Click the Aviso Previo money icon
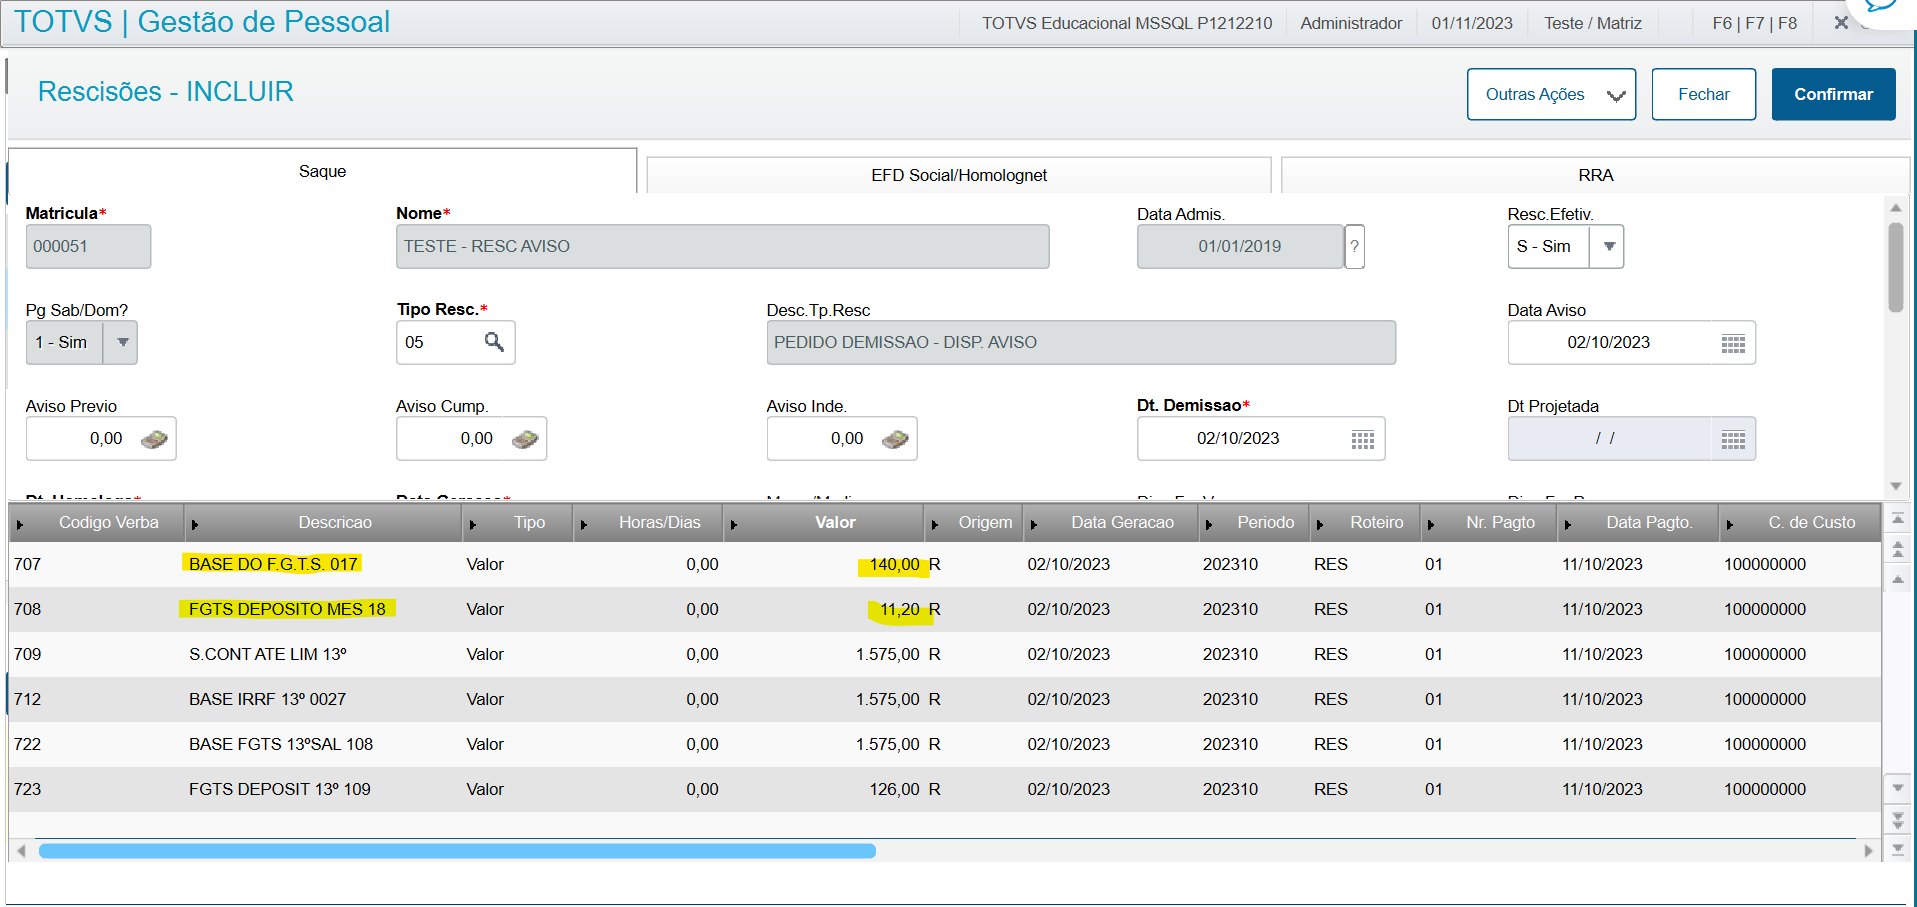Image resolution: width=1917 pixels, height=907 pixels. click(x=154, y=439)
